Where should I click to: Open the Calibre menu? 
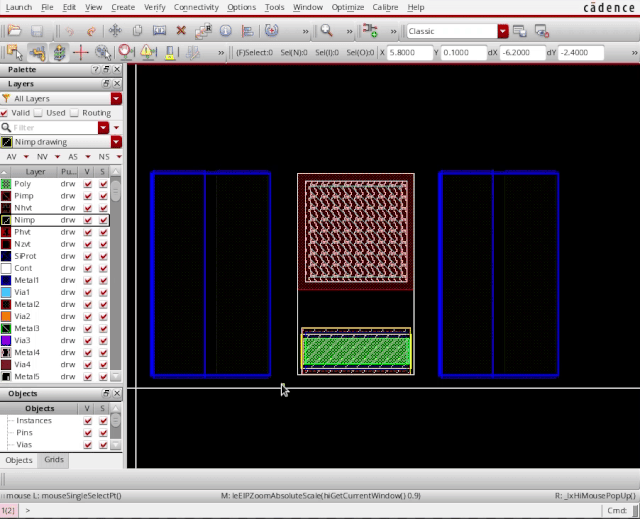click(x=384, y=7)
